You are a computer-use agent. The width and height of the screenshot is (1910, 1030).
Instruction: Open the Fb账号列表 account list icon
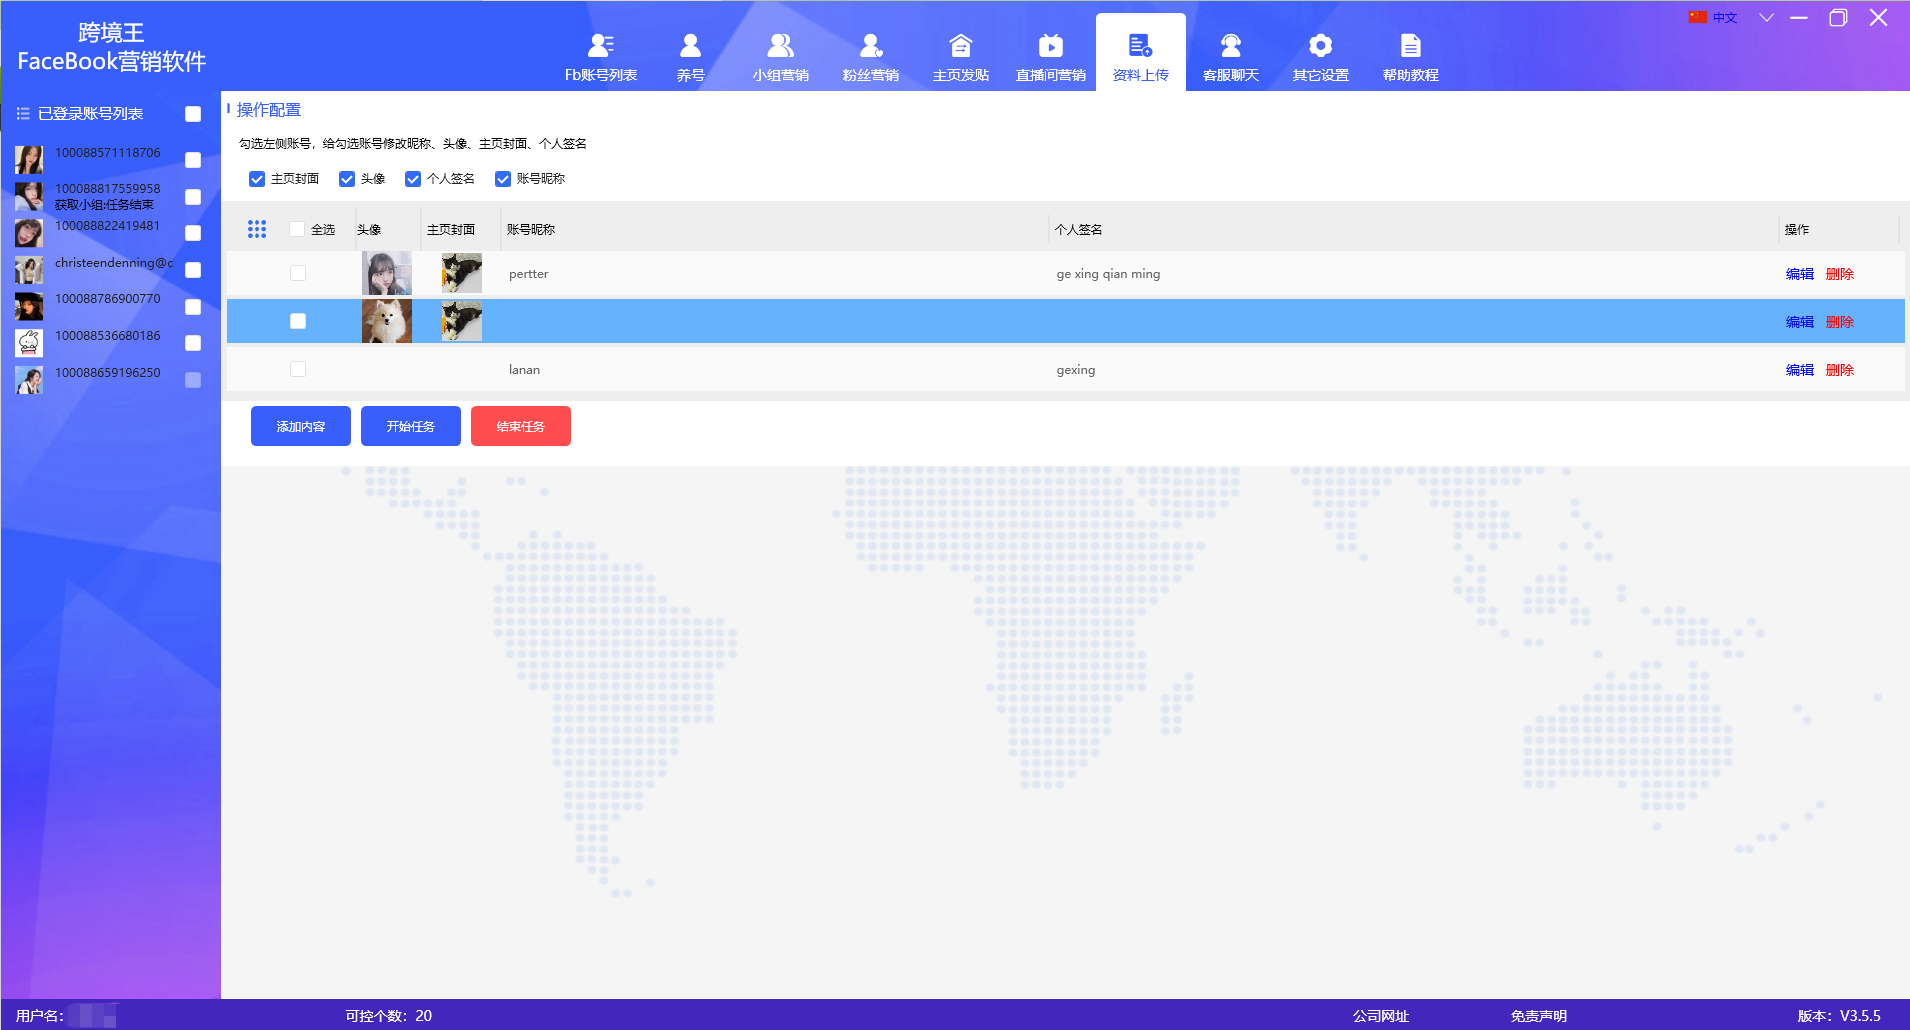tap(600, 46)
